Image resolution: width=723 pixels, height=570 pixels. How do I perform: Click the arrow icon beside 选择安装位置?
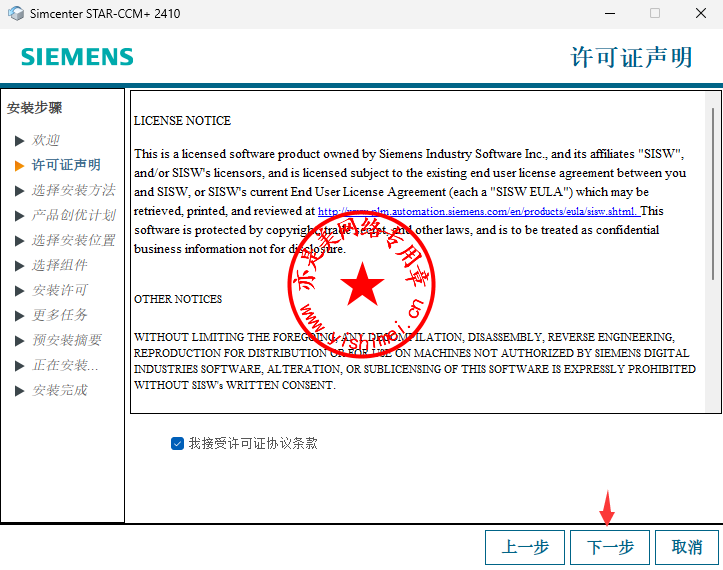[19, 241]
